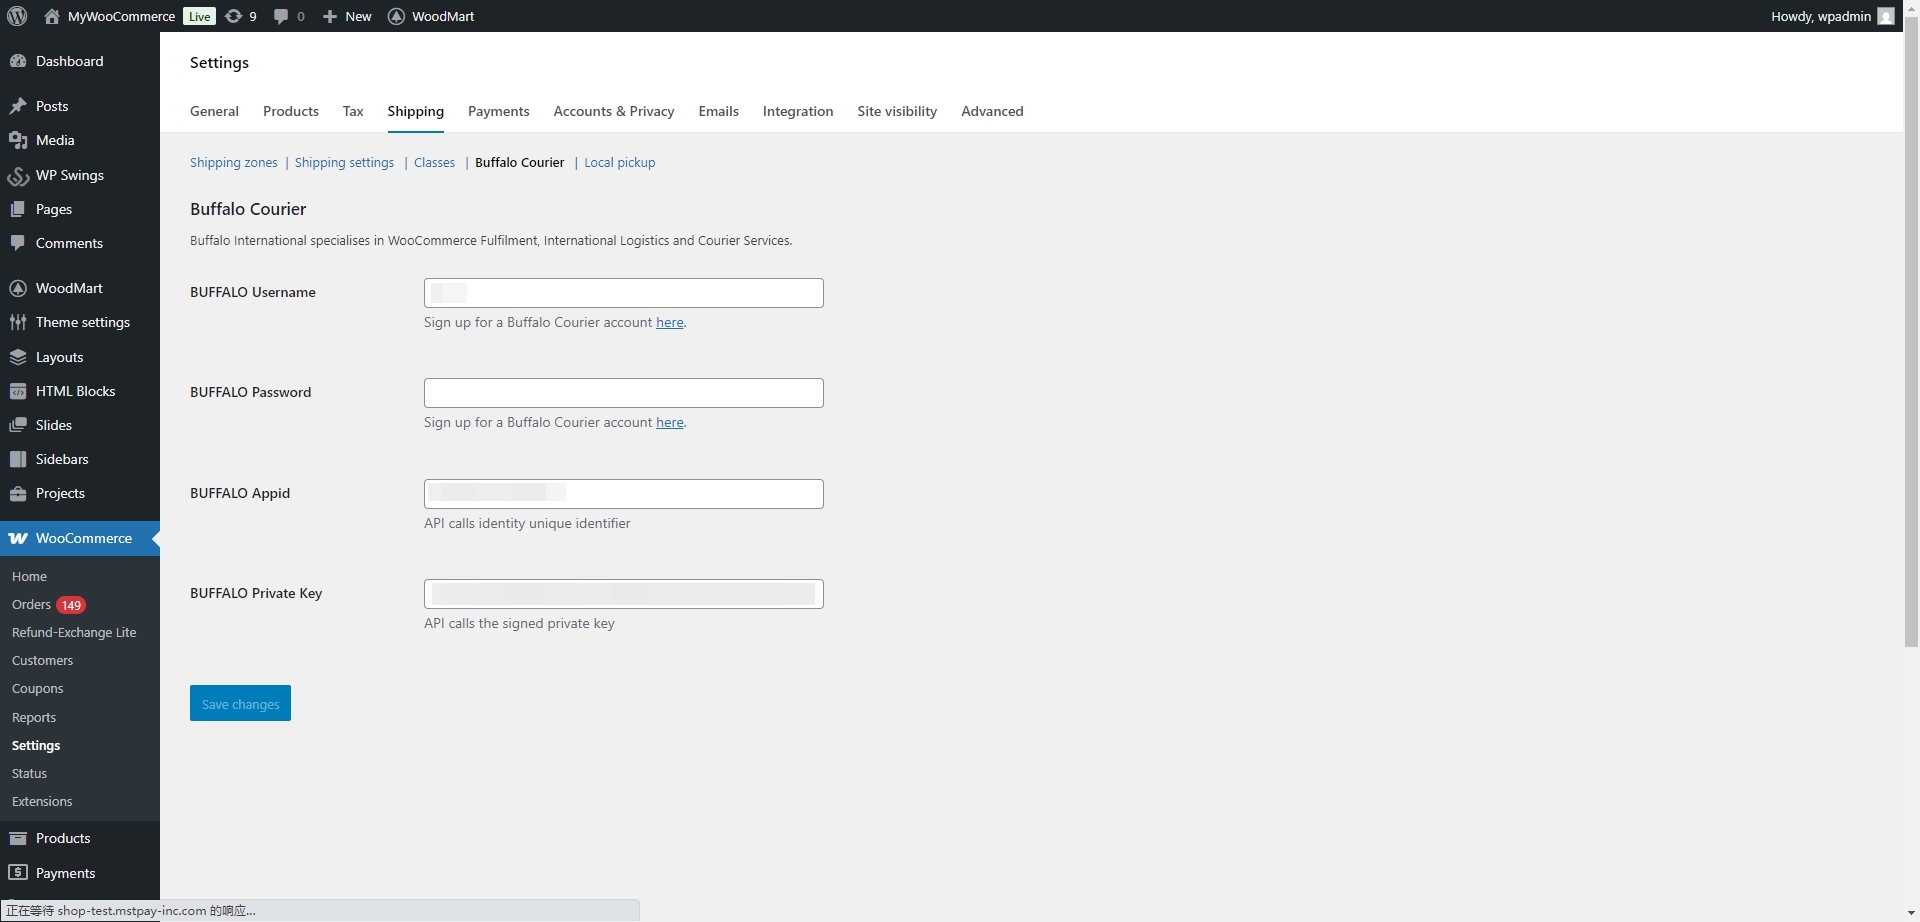Open the Site visibility tab
The image size is (1920, 922).
point(897,111)
